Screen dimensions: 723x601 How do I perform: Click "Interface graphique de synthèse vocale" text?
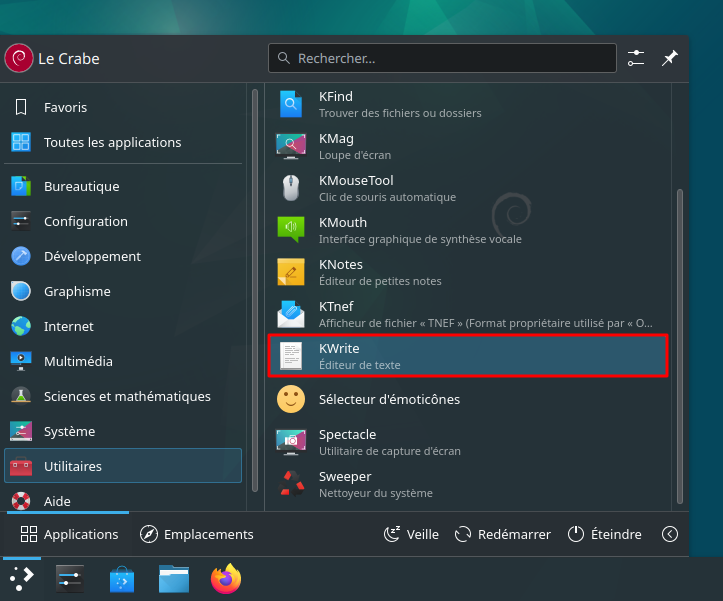(420, 239)
